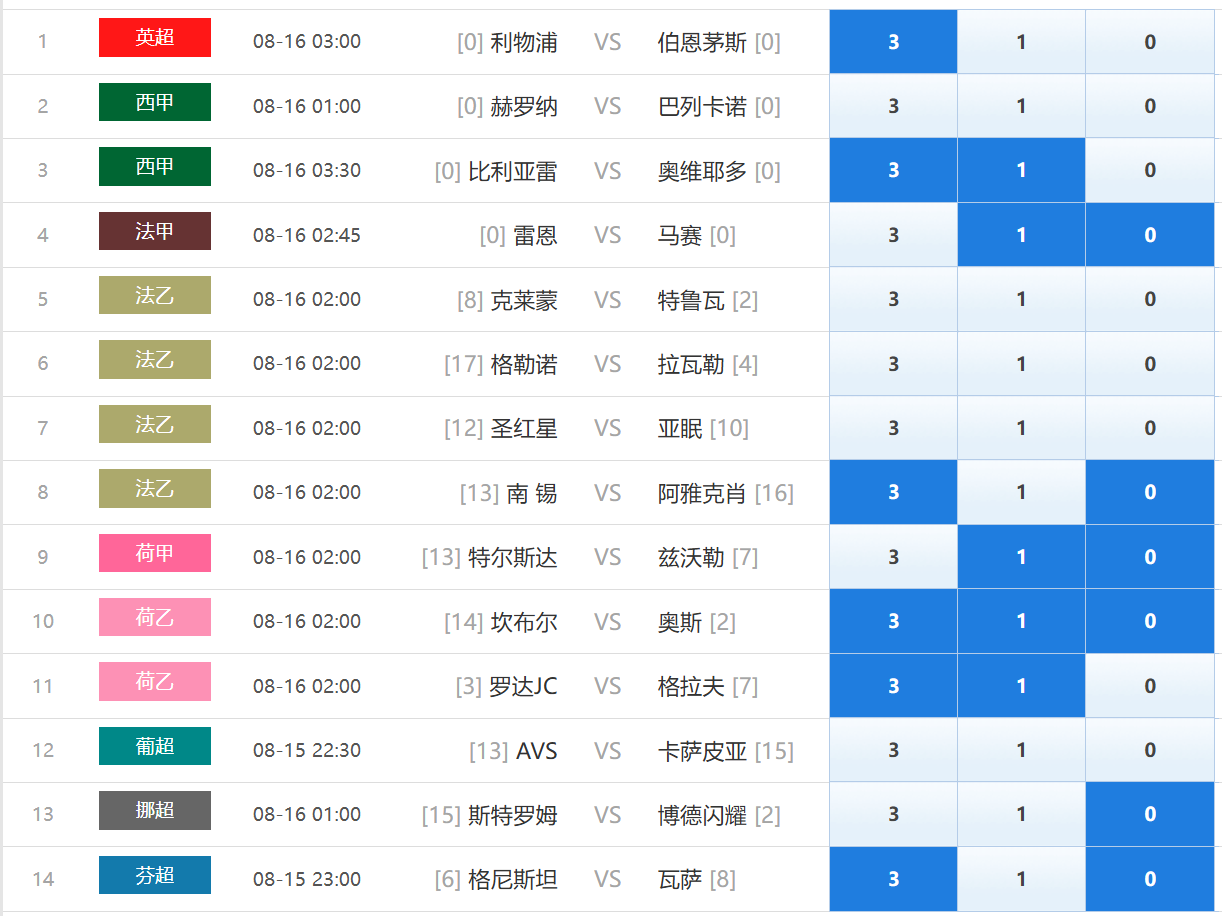The width and height of the screenshot is (1222, 916).
Task: Deselect 1 for 特尔斯达 vs 兹沃勒
Action: (1021, 557)
